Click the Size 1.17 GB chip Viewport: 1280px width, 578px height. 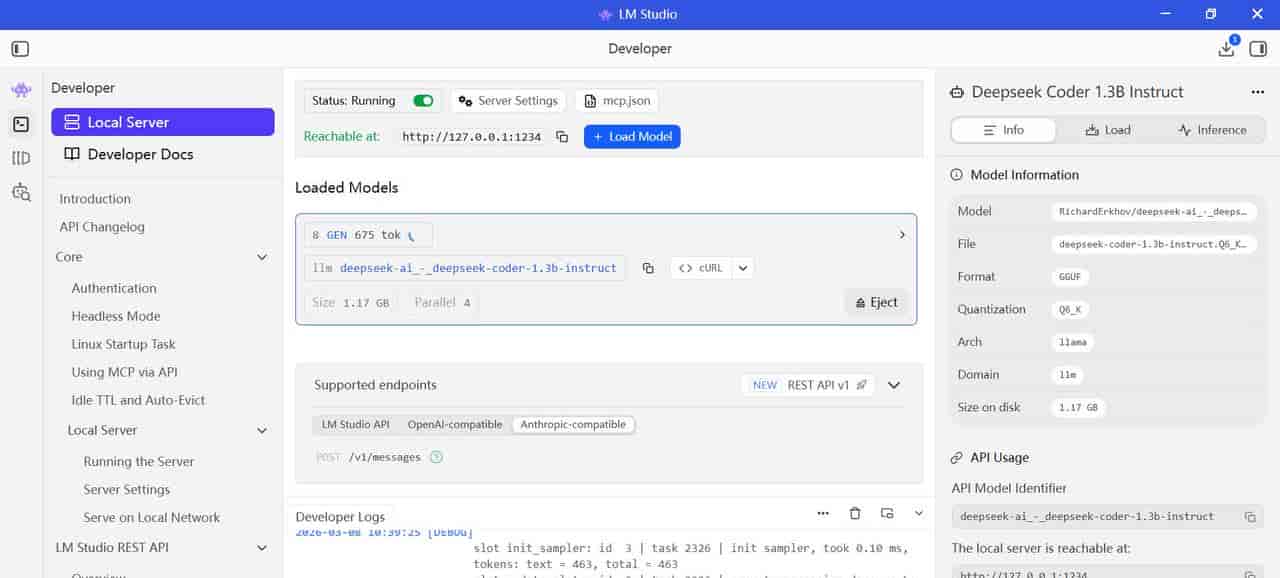point(350,303)
